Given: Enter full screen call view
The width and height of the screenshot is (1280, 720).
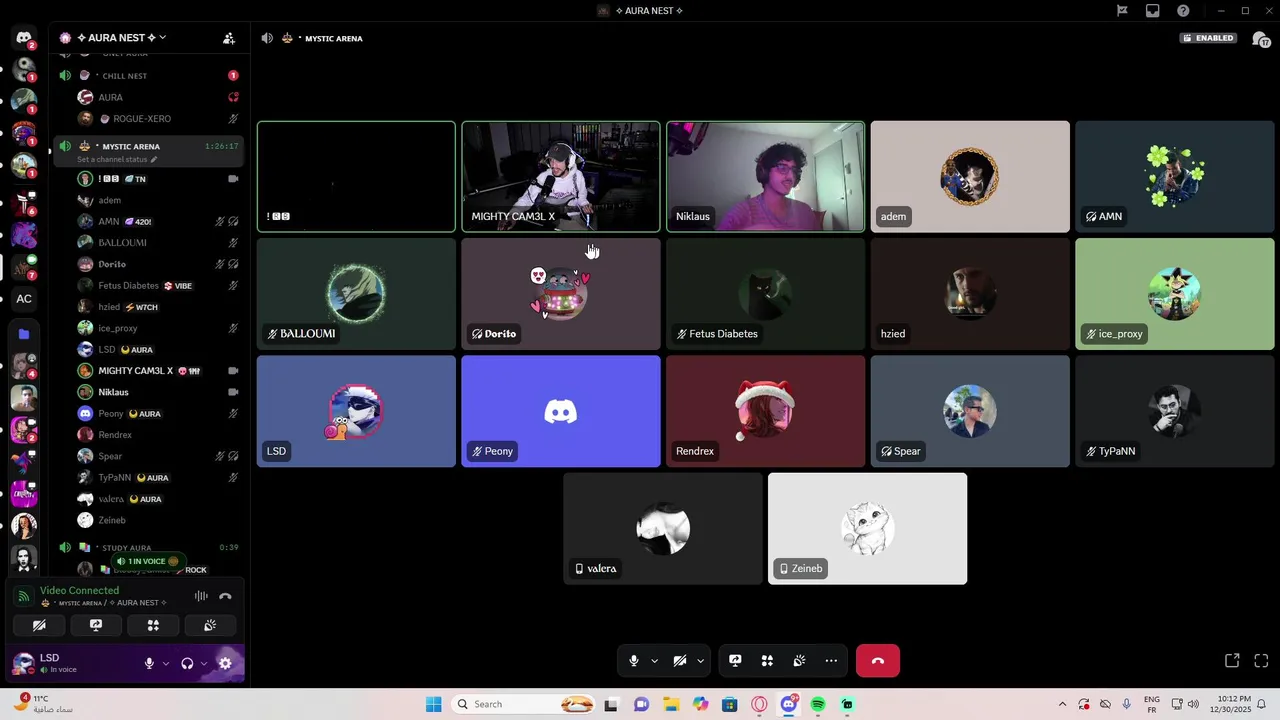Looking at the screenshot, I should click(x=1261, y=661).
